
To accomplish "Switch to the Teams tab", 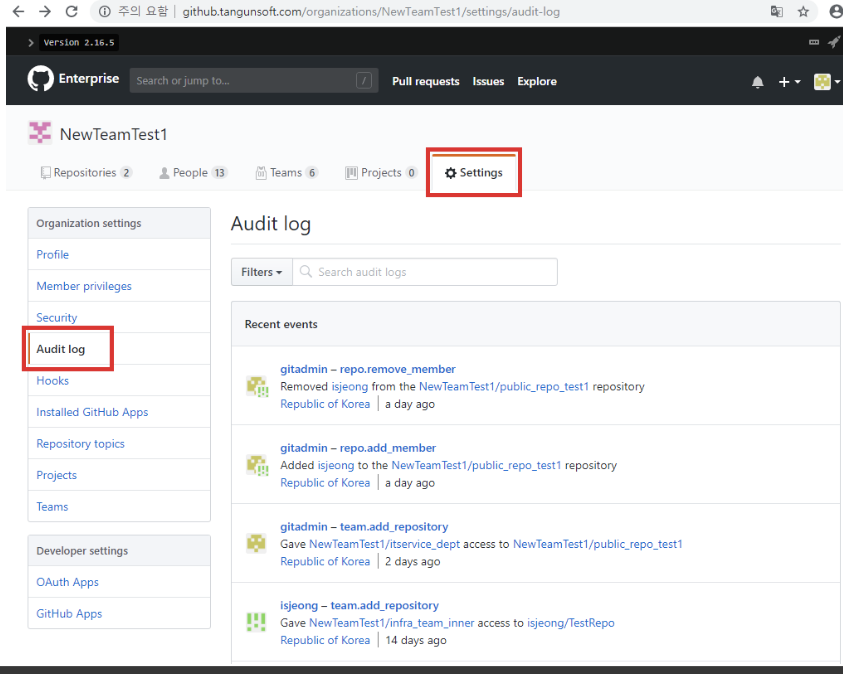I will (287, 173).
